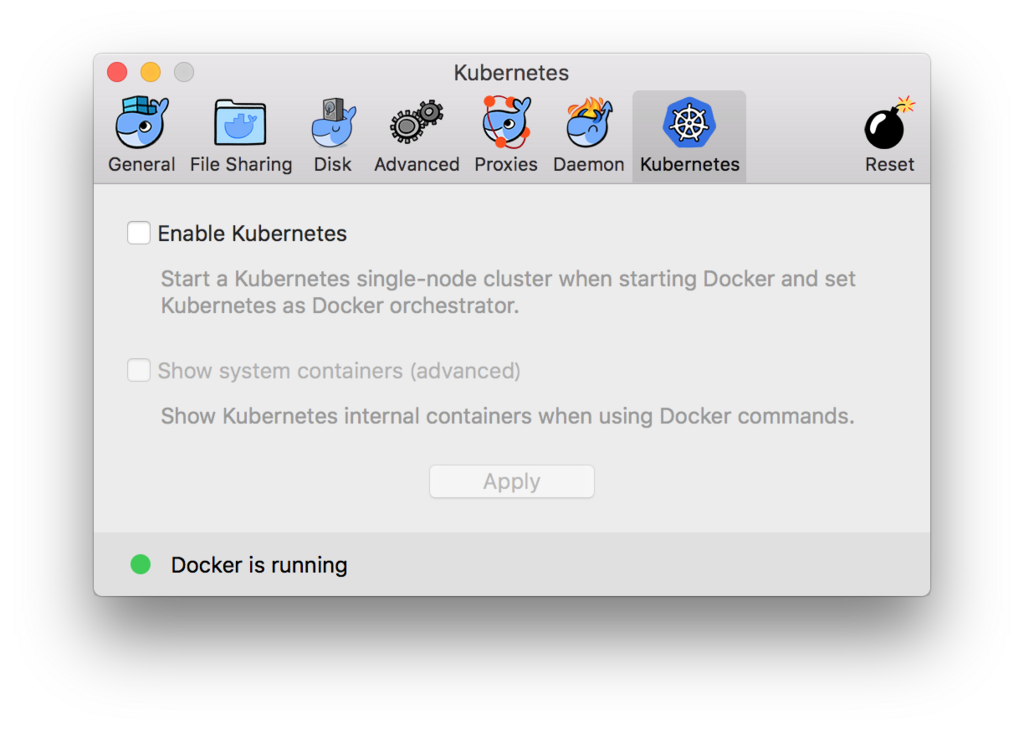Click the 'Docker is running' status text
1024x730 pixels.
tap(259, 565)
